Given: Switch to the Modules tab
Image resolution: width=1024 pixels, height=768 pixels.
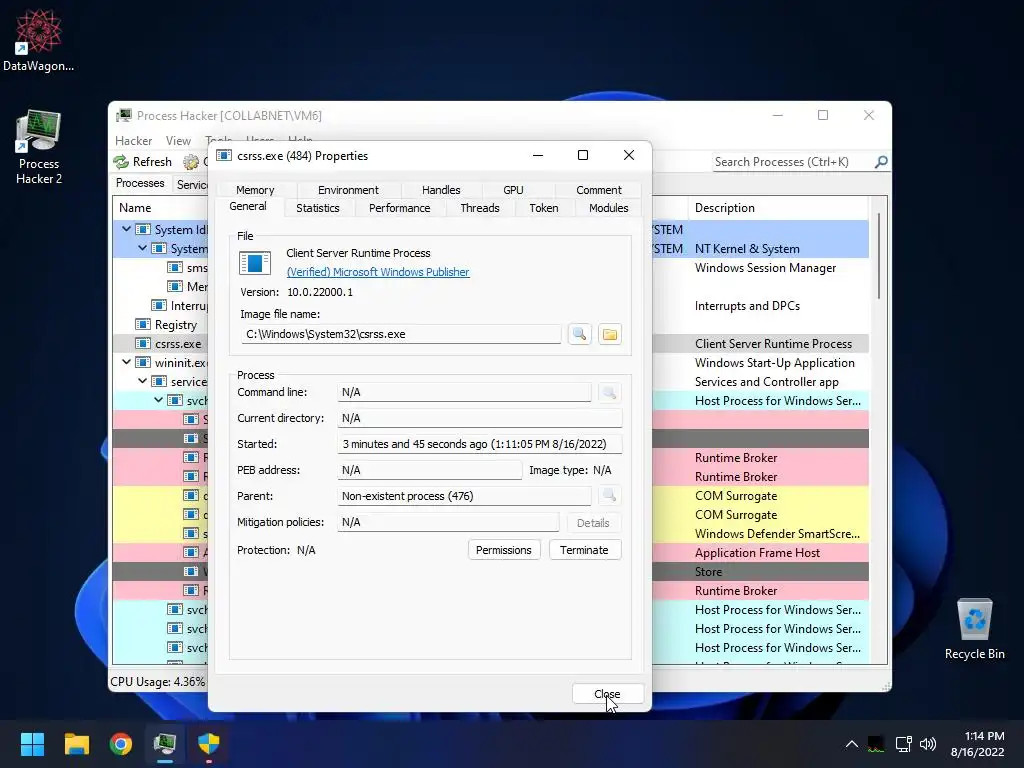Looking at the screenshot, I should pos(608,208).
